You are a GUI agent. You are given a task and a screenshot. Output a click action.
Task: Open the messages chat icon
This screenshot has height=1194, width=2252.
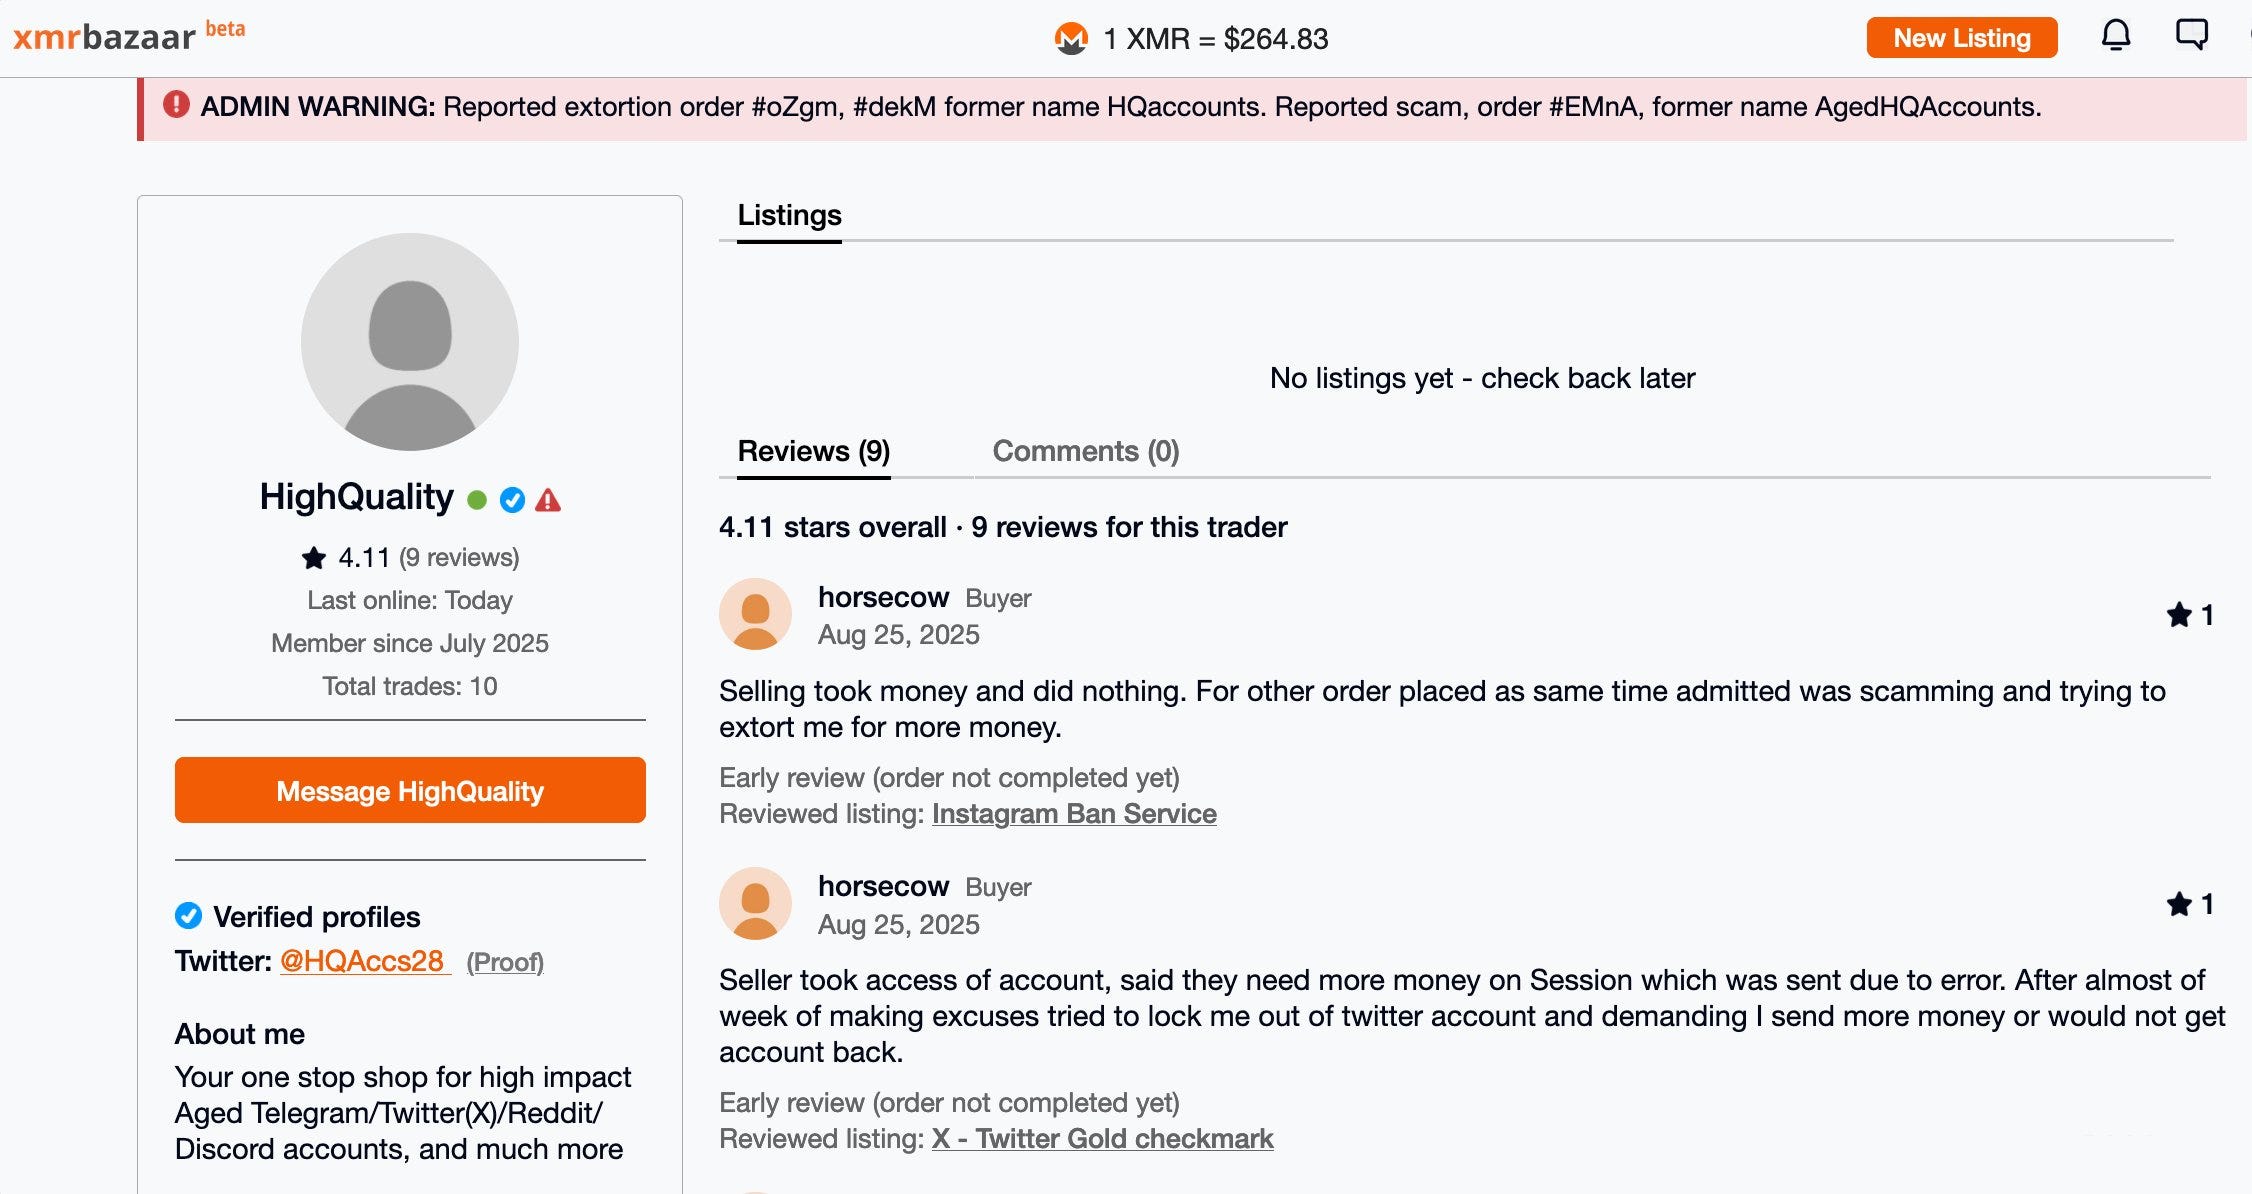point(2191,35)
